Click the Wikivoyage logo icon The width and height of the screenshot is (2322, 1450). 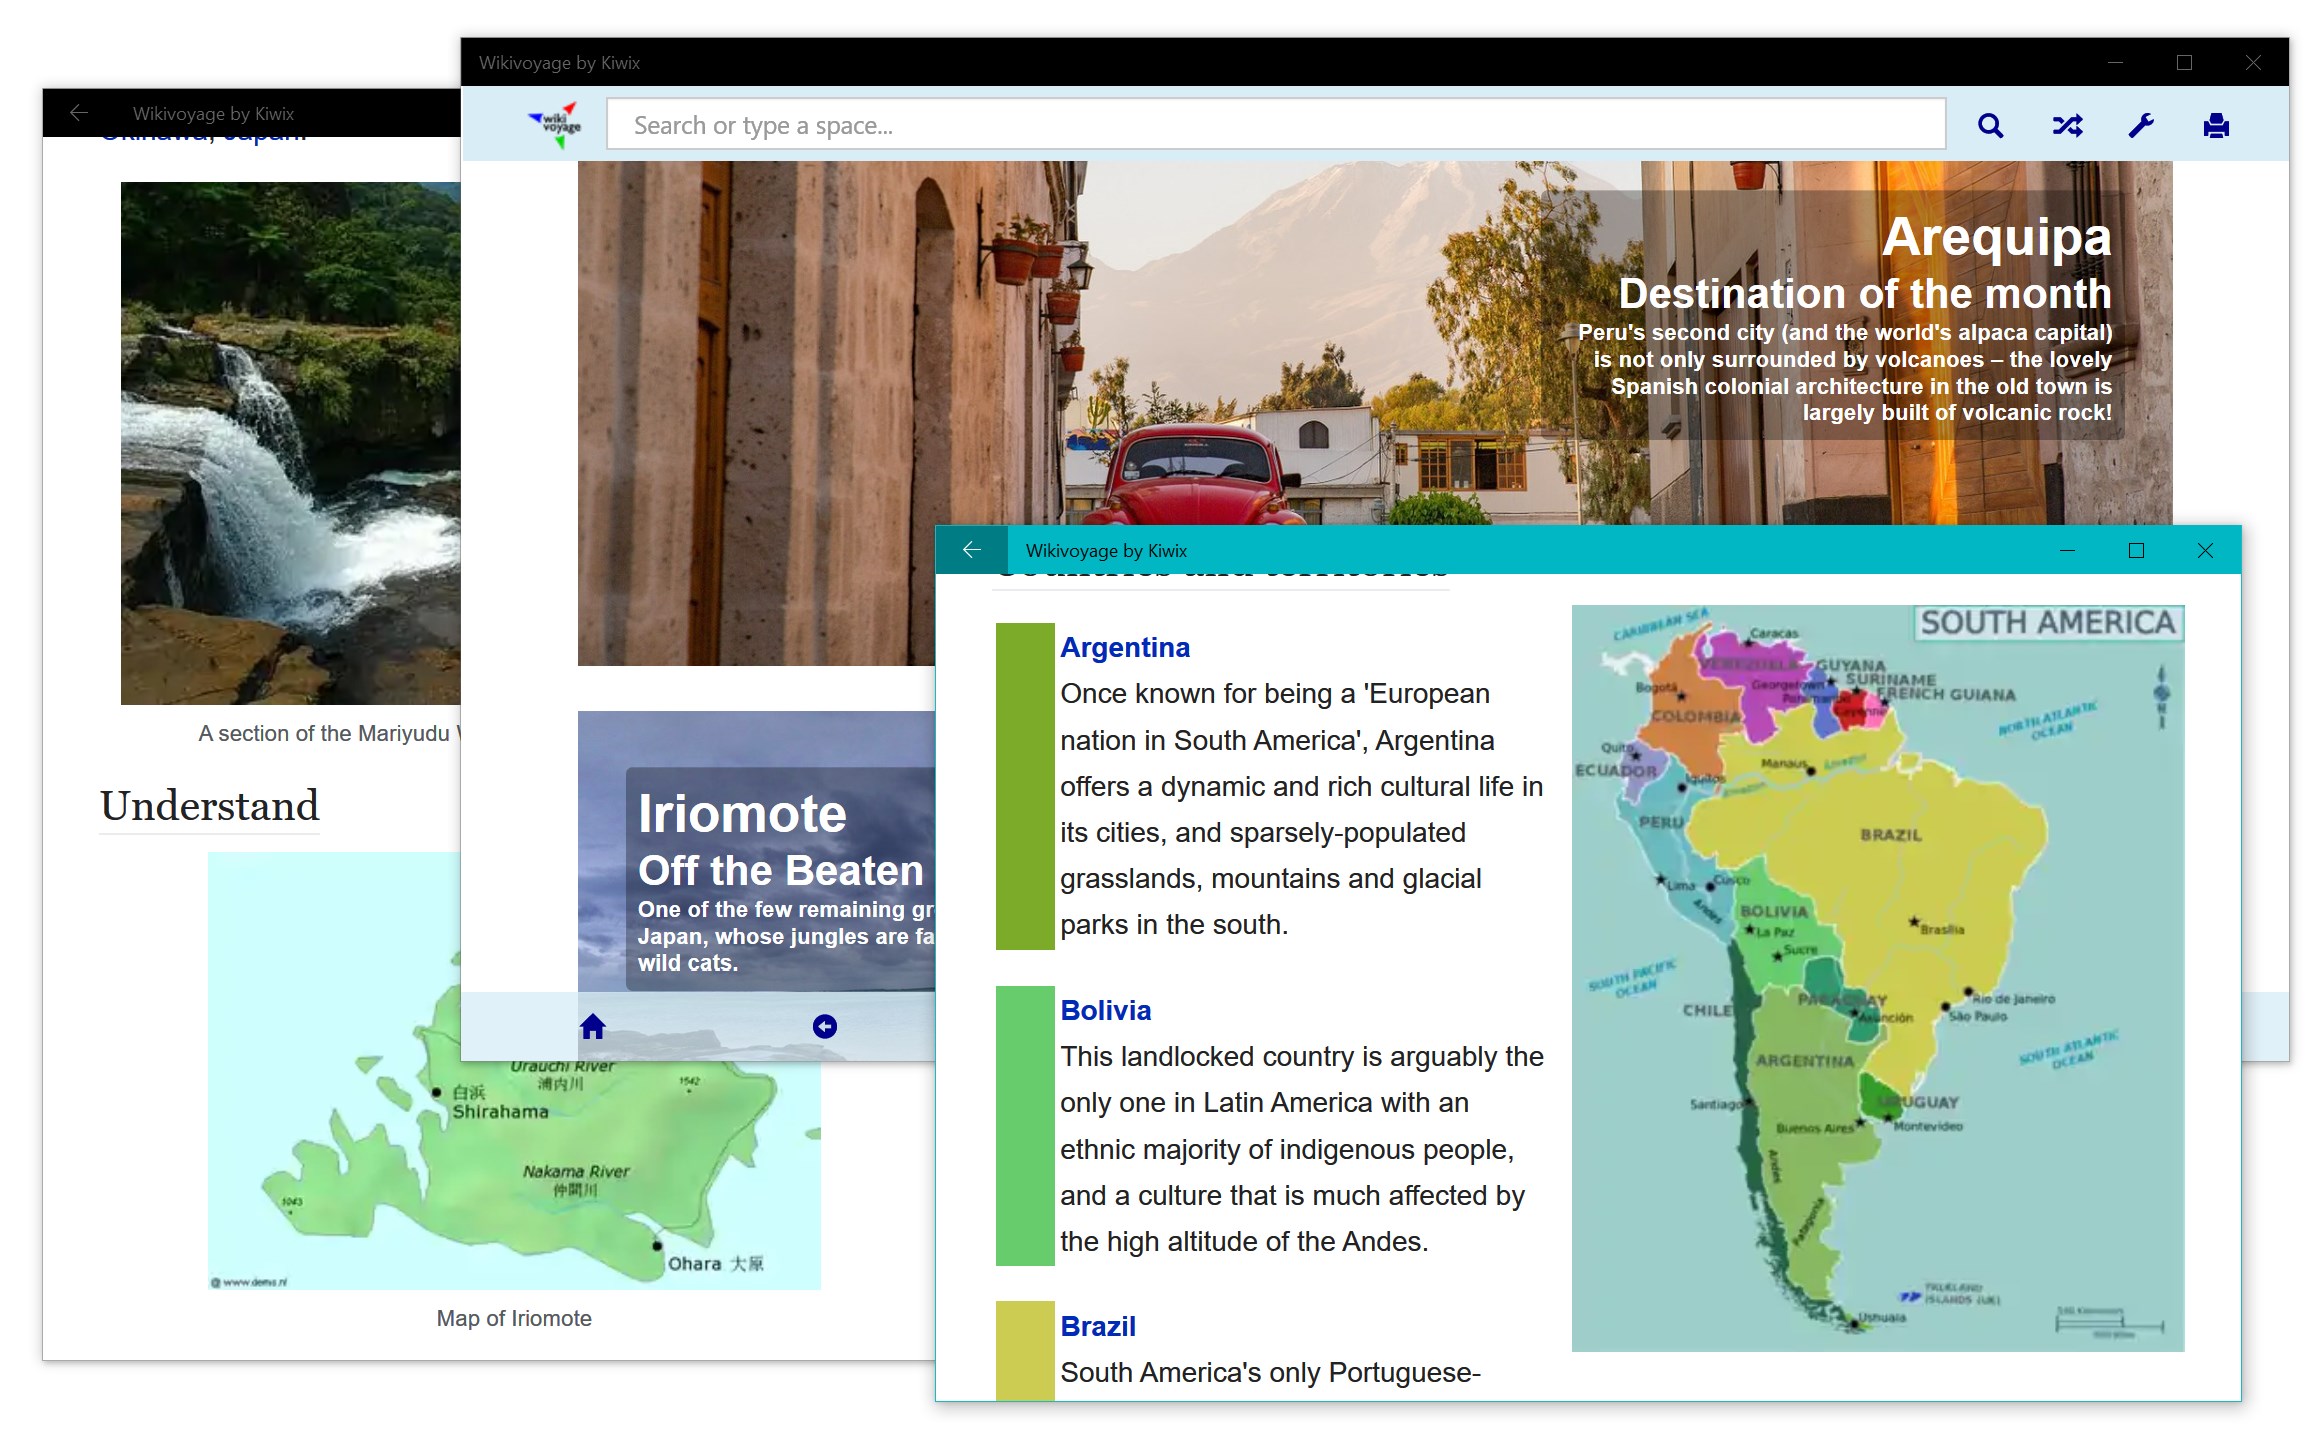tap(556, 125)
